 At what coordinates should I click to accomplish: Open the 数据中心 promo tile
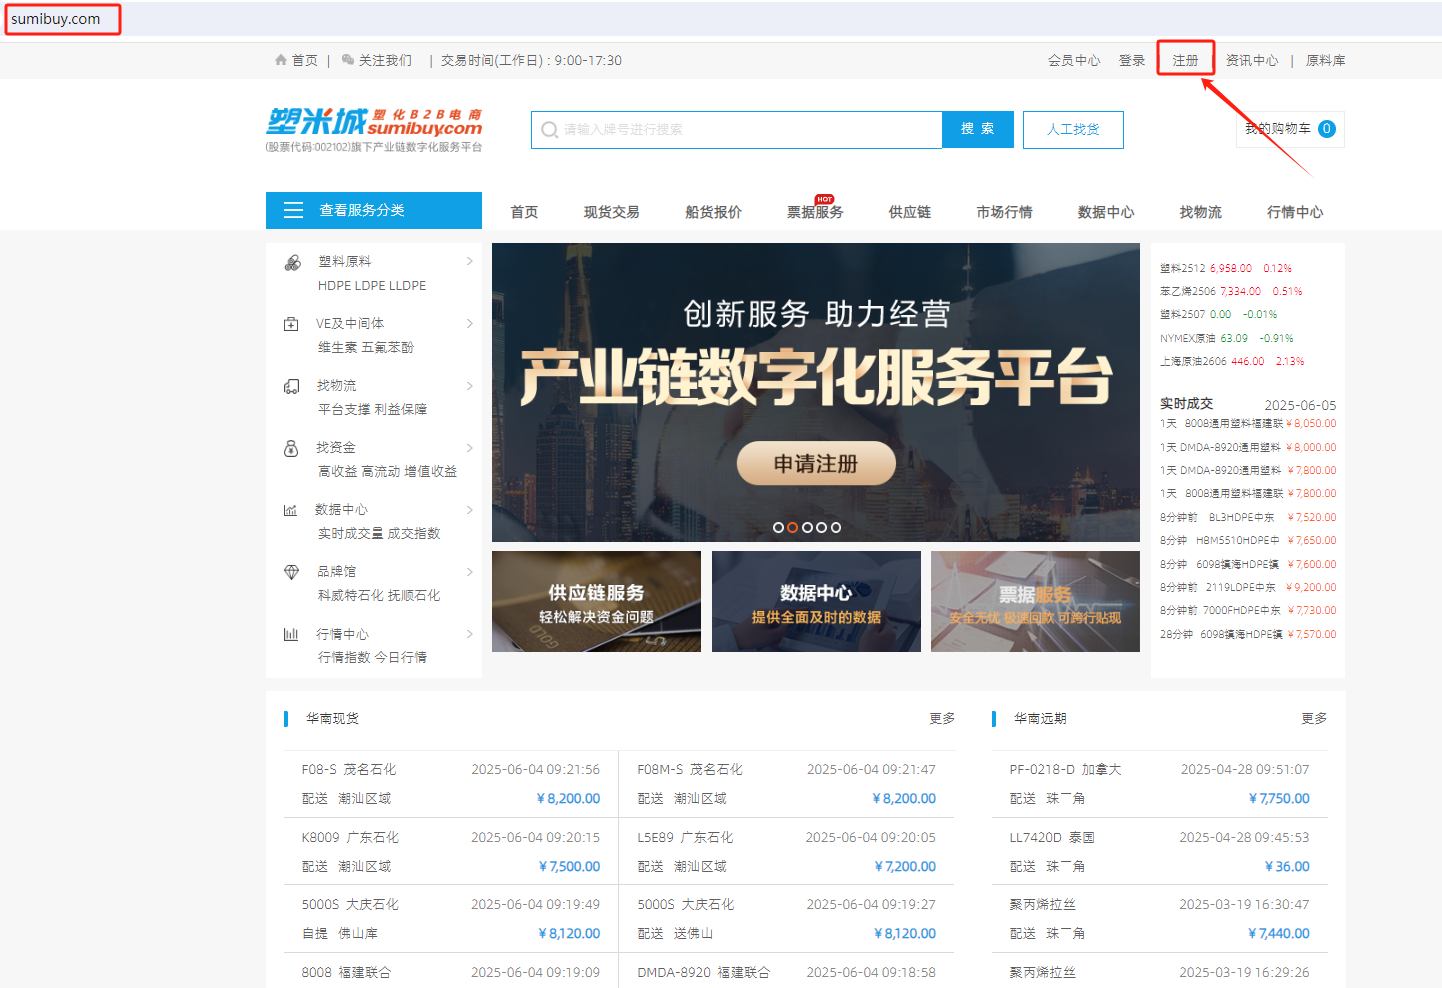816,601
